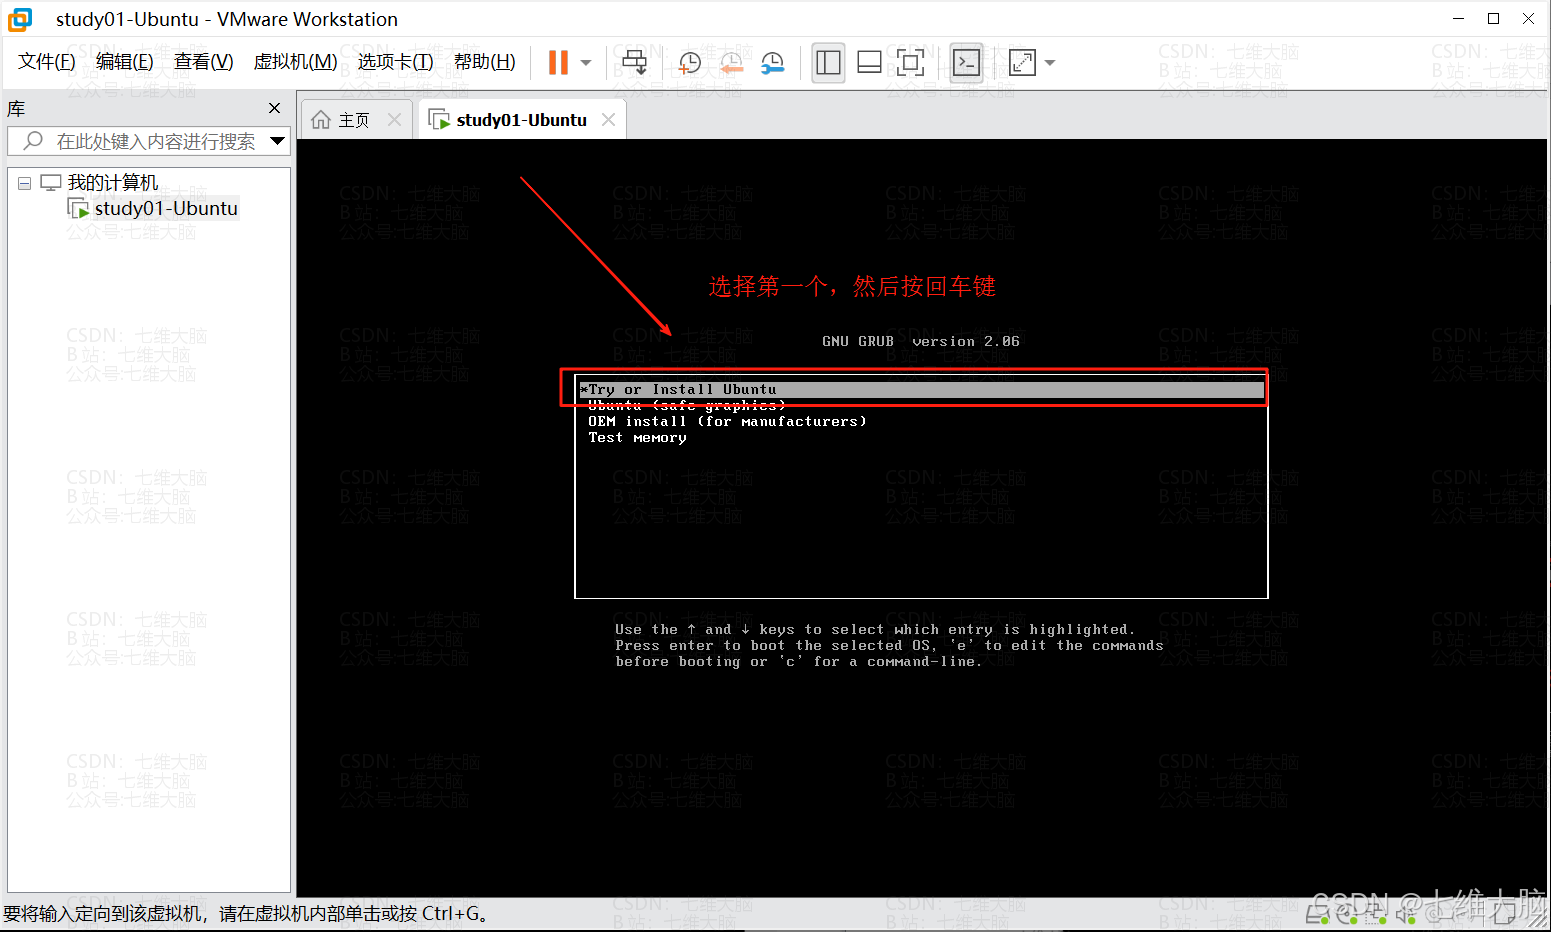Open the power options dropdown beside pause
Image resolution: width=1551 pixels, height=932 pixels.
tap(586, 63)
